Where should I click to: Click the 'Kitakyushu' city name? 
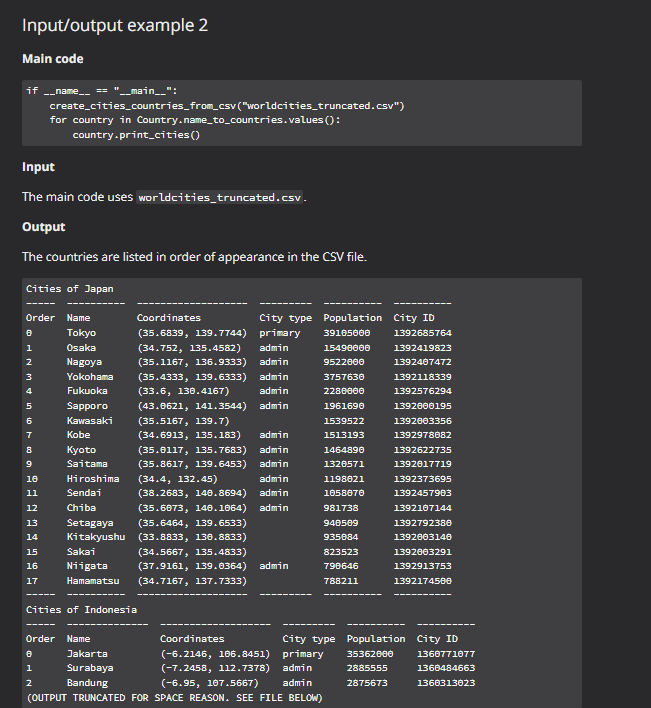point(96,536)
